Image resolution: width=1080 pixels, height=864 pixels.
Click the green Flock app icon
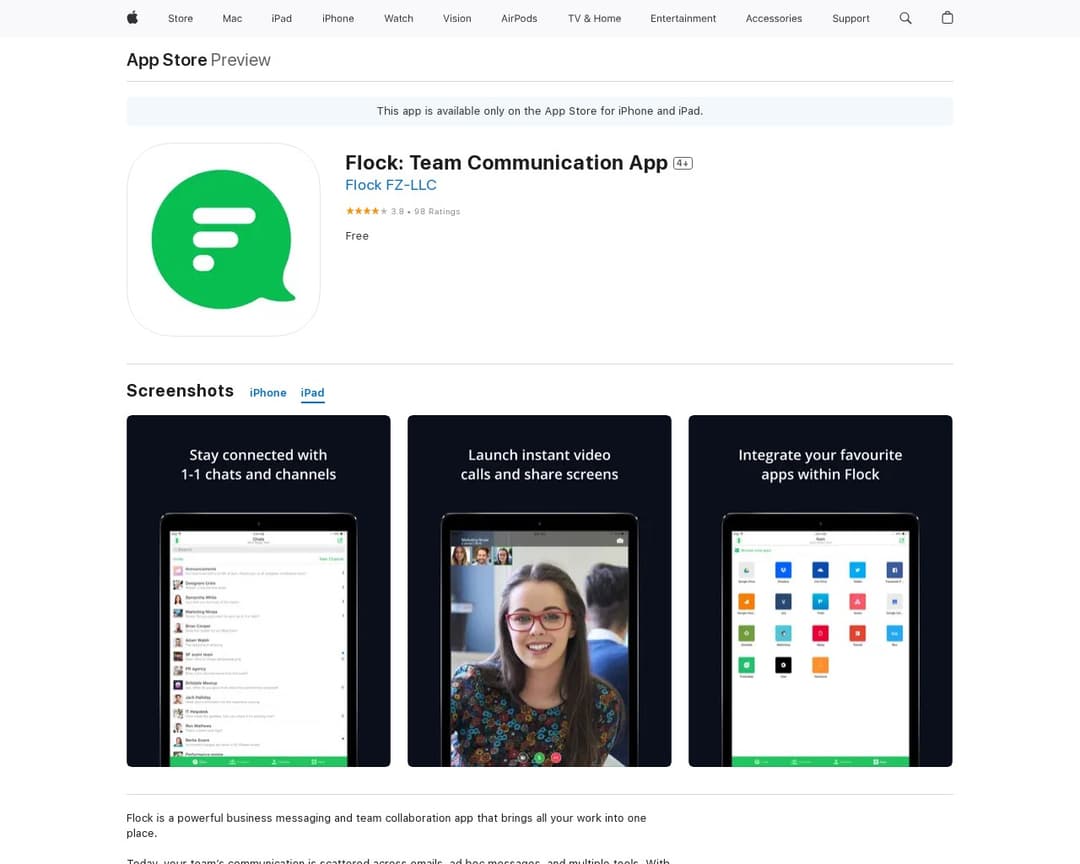(223, 240)
